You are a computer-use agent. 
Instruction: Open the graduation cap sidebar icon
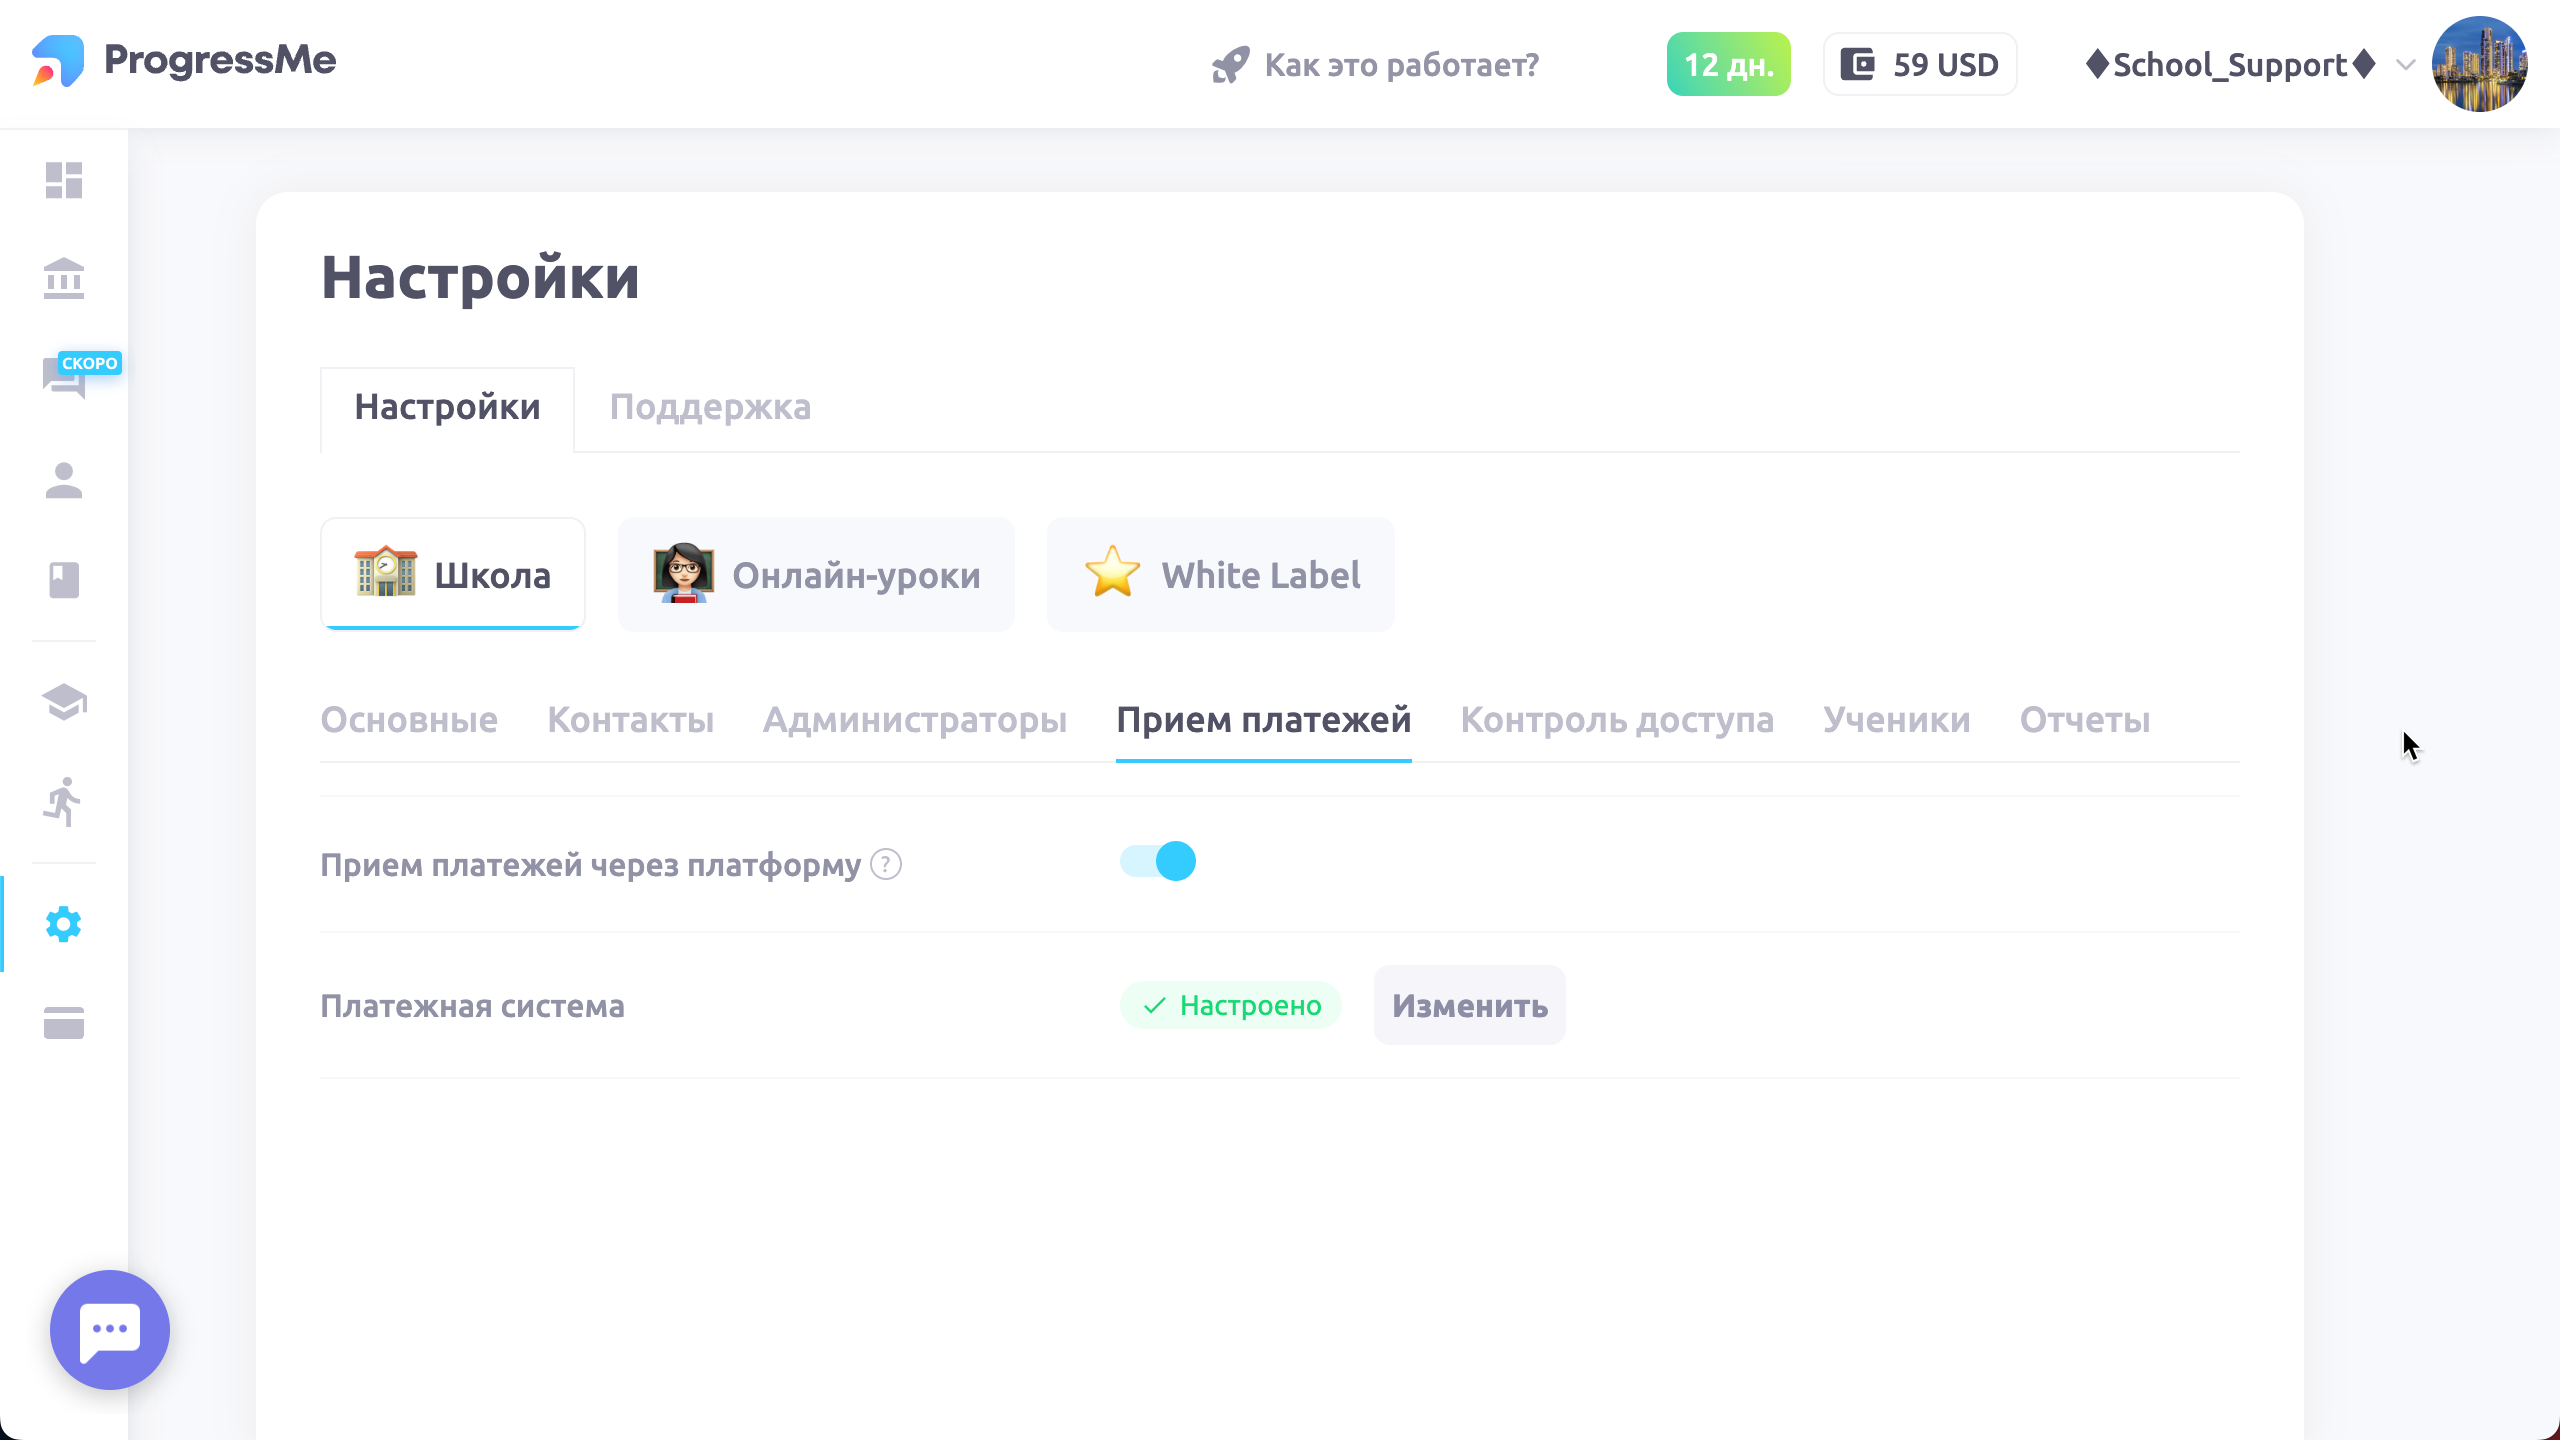64,702
